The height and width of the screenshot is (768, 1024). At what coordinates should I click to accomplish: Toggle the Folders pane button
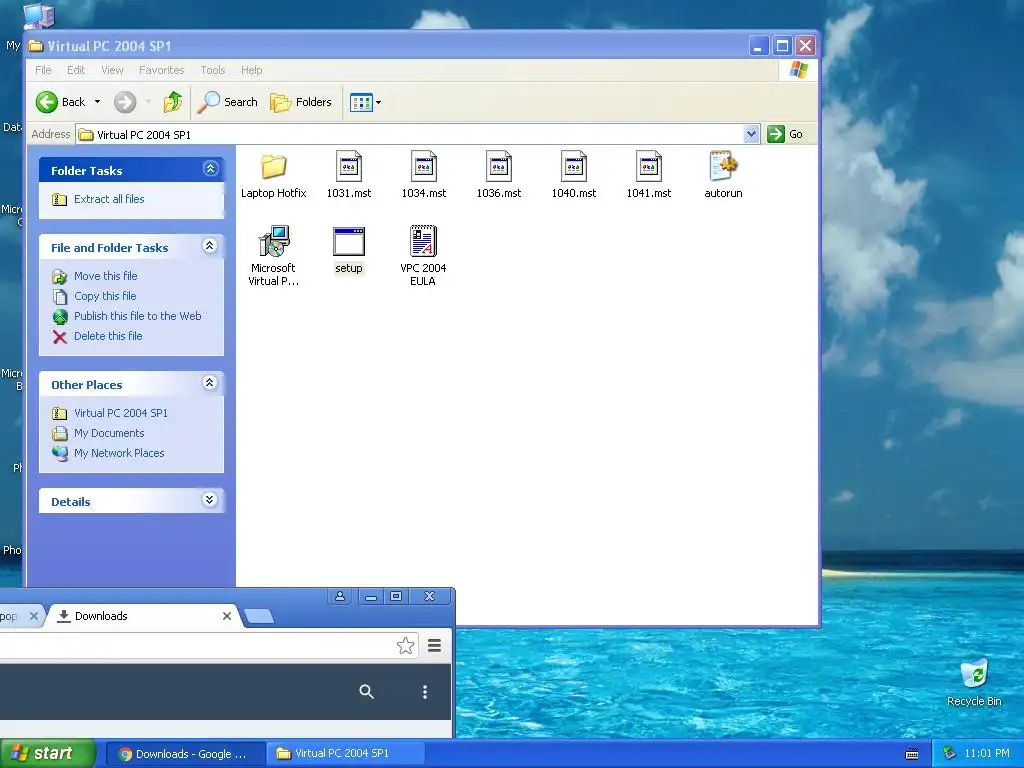[x=301, y=102]
